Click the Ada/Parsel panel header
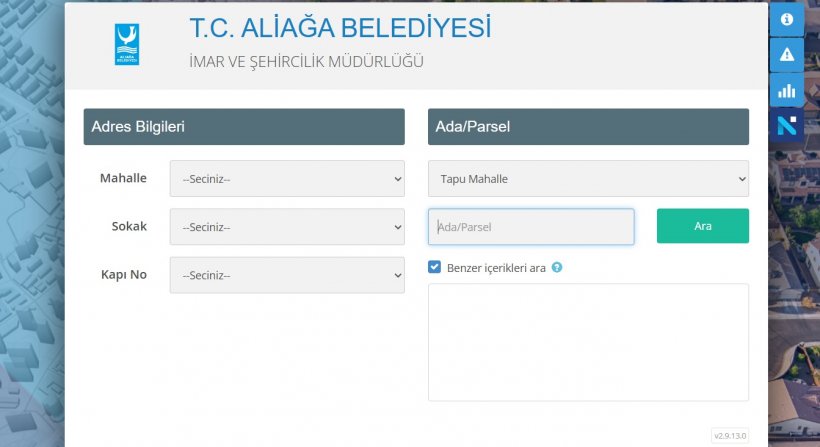 588,127
